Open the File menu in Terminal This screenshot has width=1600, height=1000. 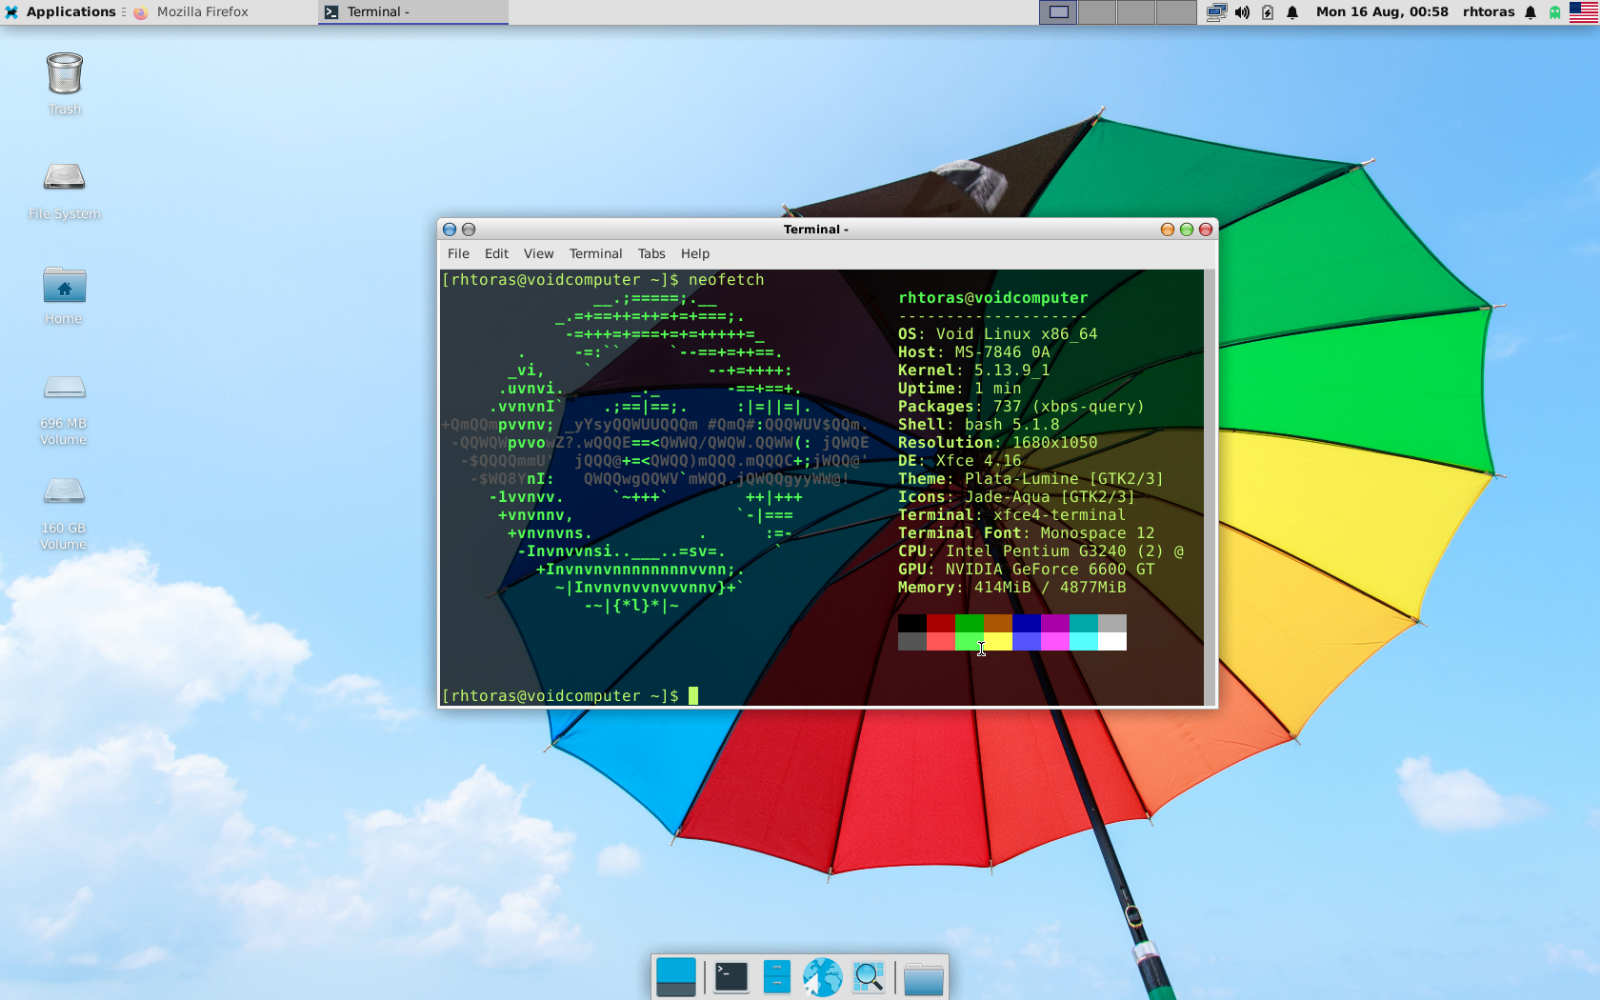(458, 254)
